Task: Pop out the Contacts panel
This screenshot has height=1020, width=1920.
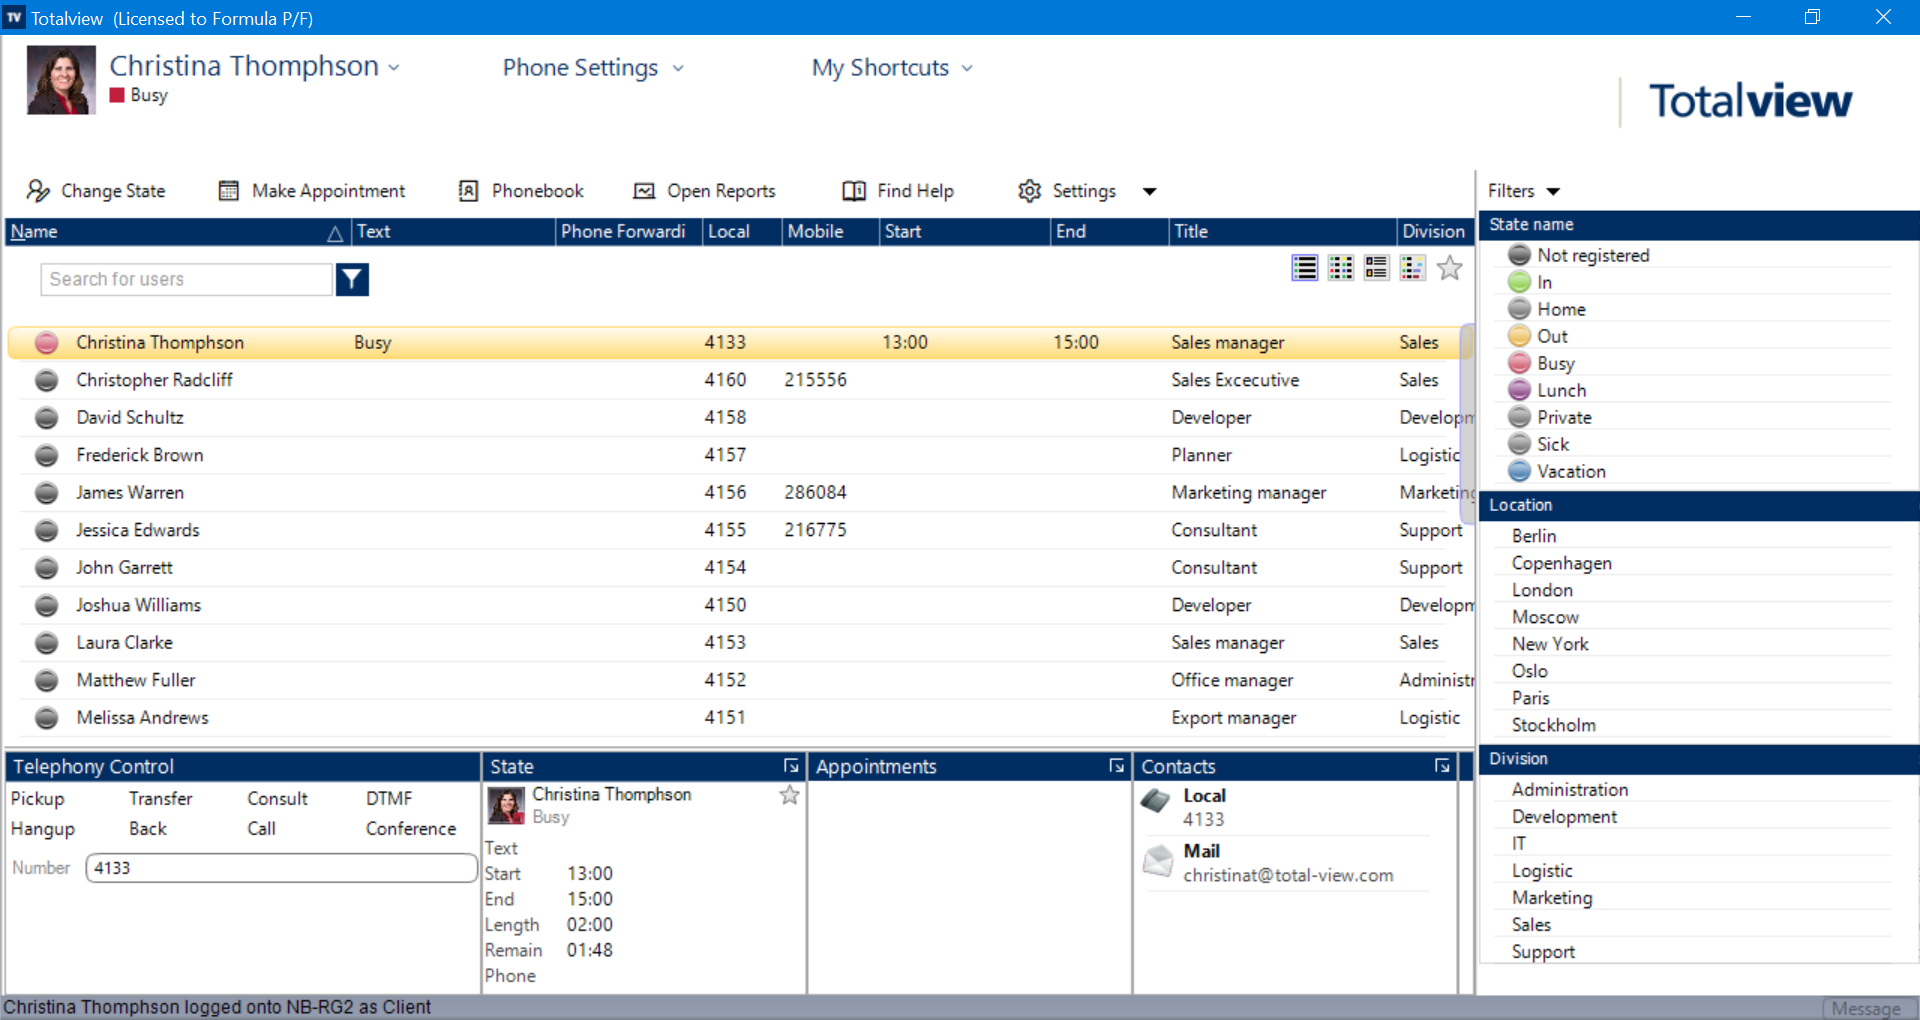Action: click(1442, 766)
